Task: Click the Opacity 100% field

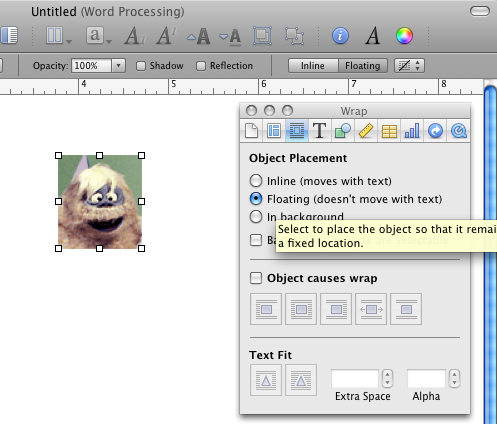Action: pos(91,66)
